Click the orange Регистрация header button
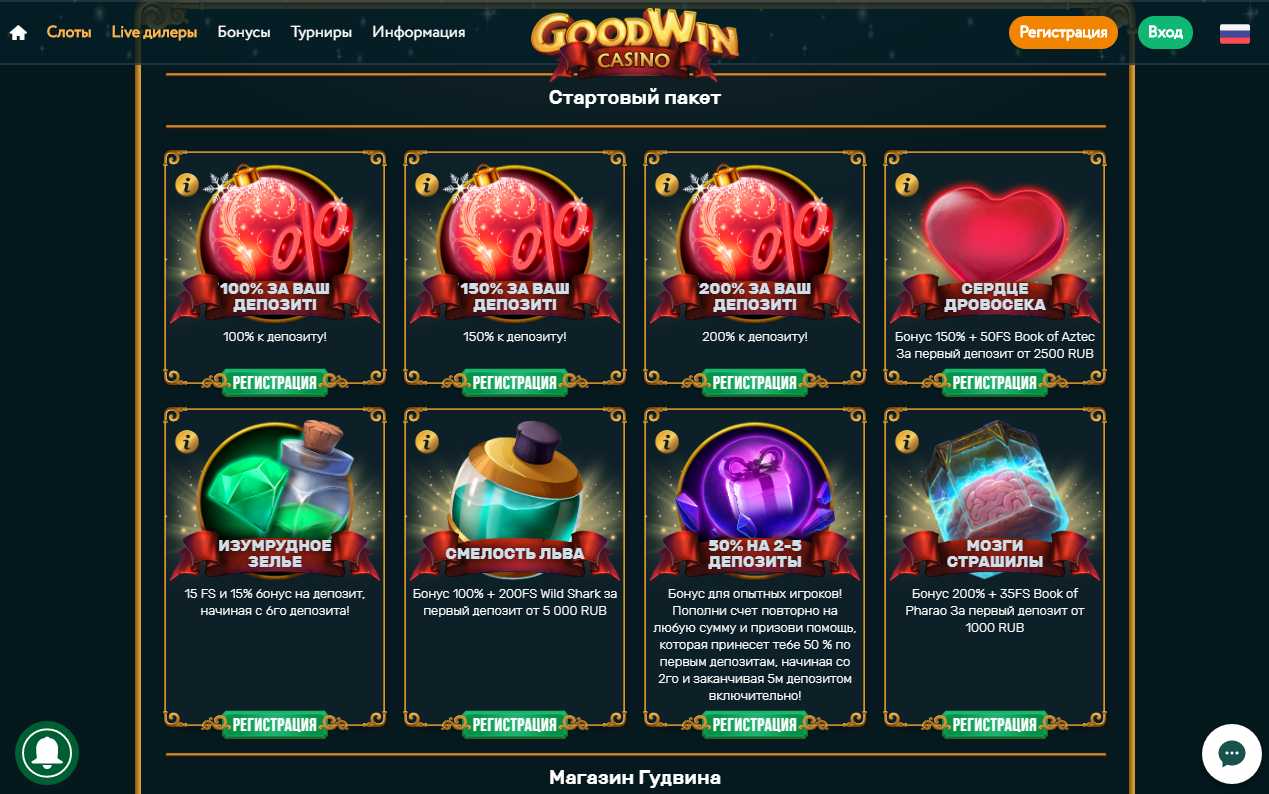Image resolution: width=1269 pixels, height=794 pixels. click(1063, 32)
